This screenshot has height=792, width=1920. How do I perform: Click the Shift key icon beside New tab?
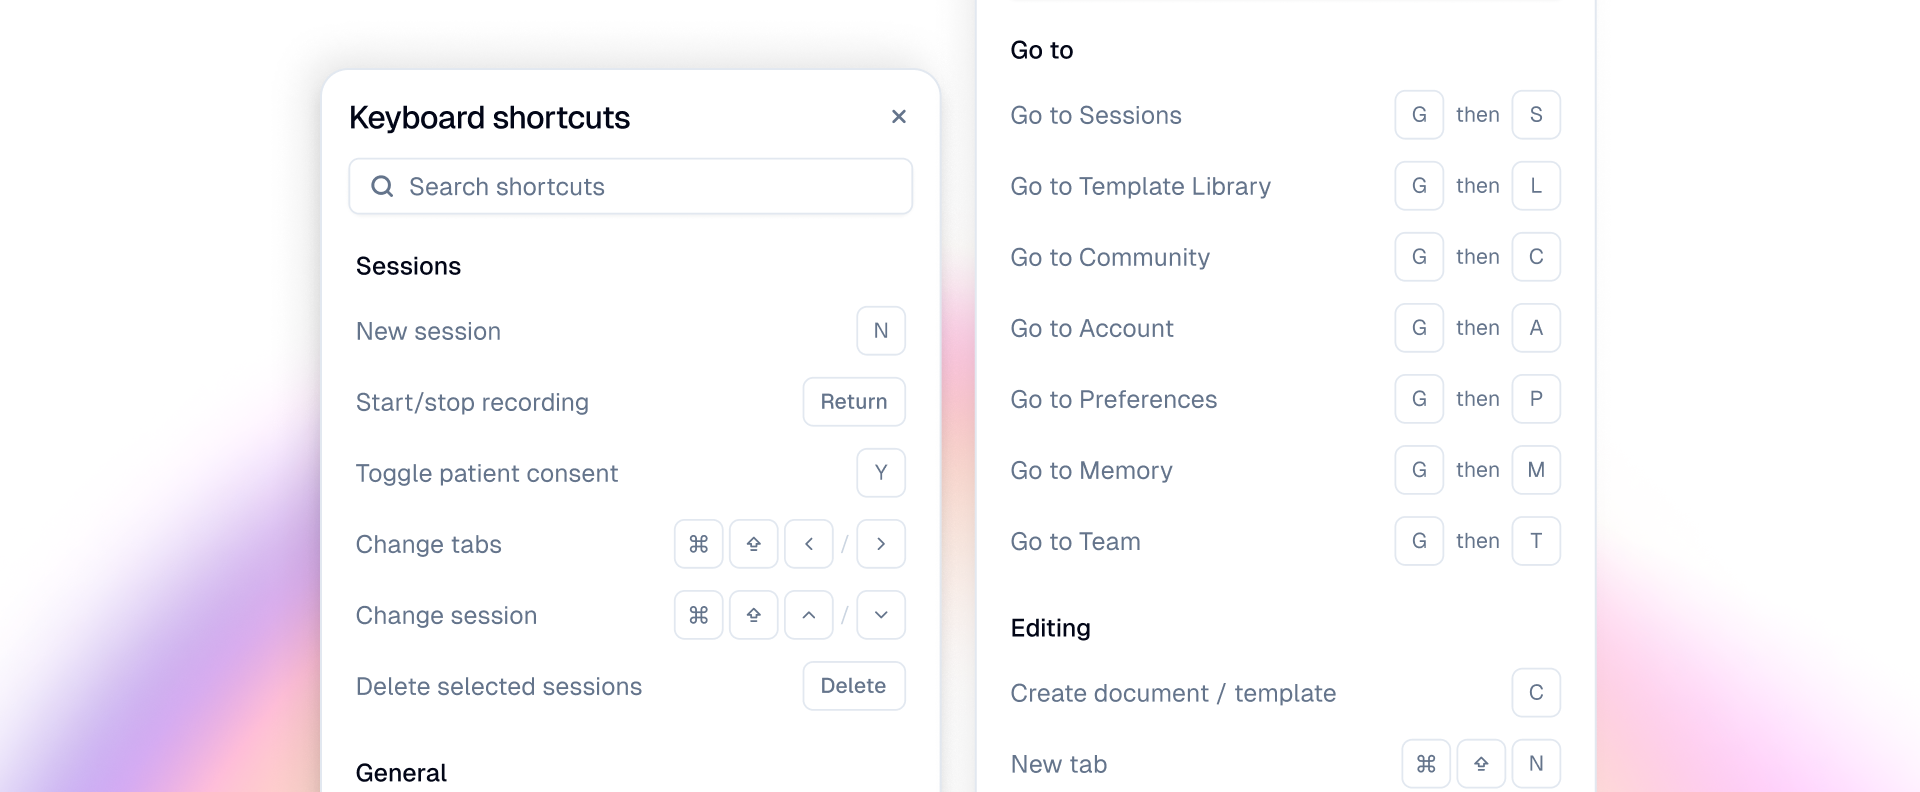click(1481, 763)
